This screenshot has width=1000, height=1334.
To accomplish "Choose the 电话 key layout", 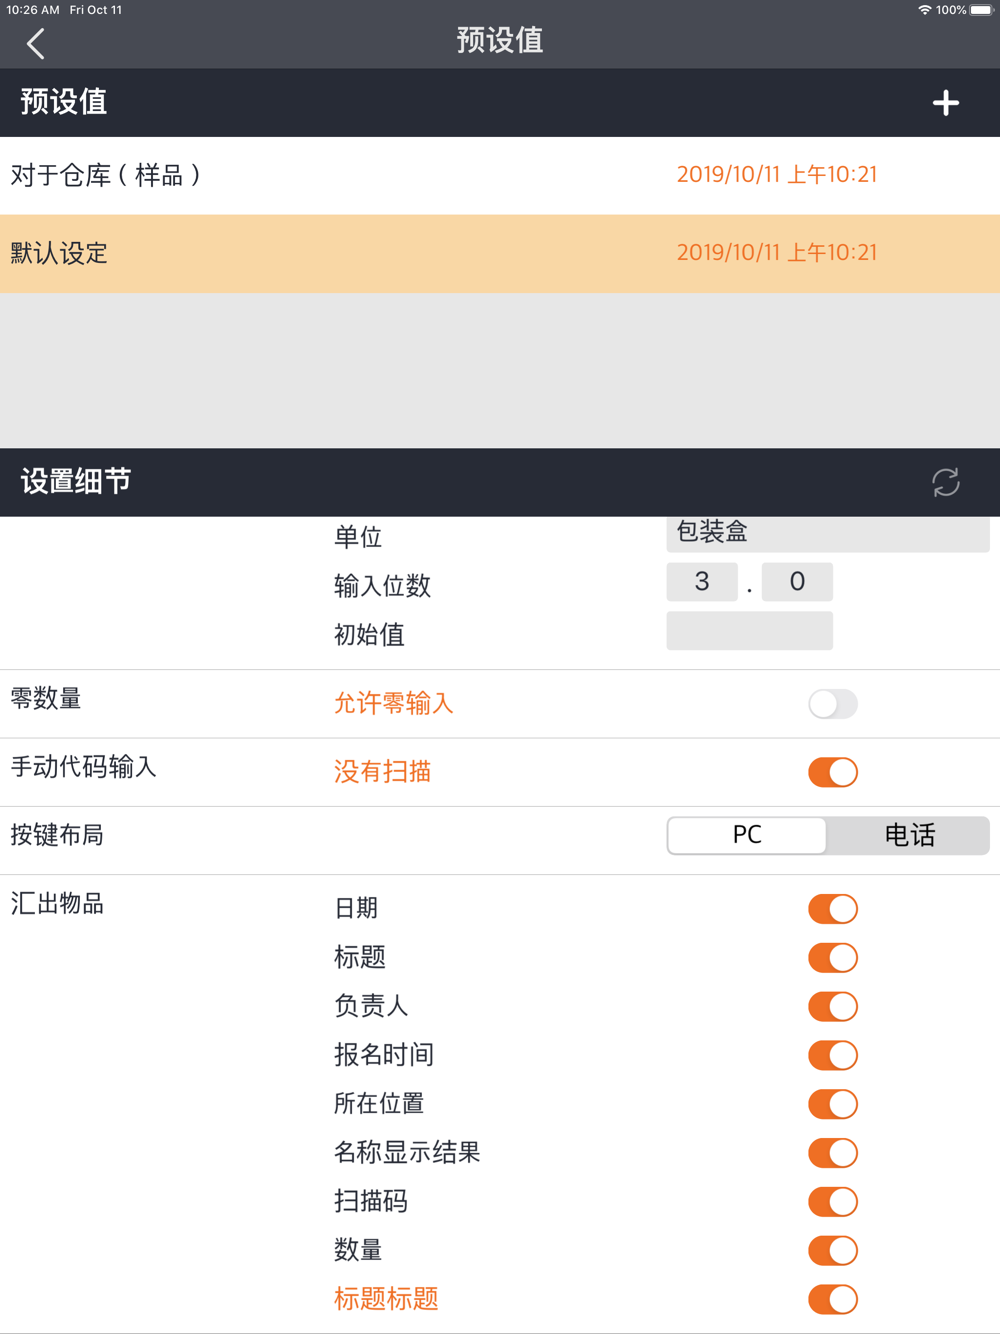I will coord(909,835).
